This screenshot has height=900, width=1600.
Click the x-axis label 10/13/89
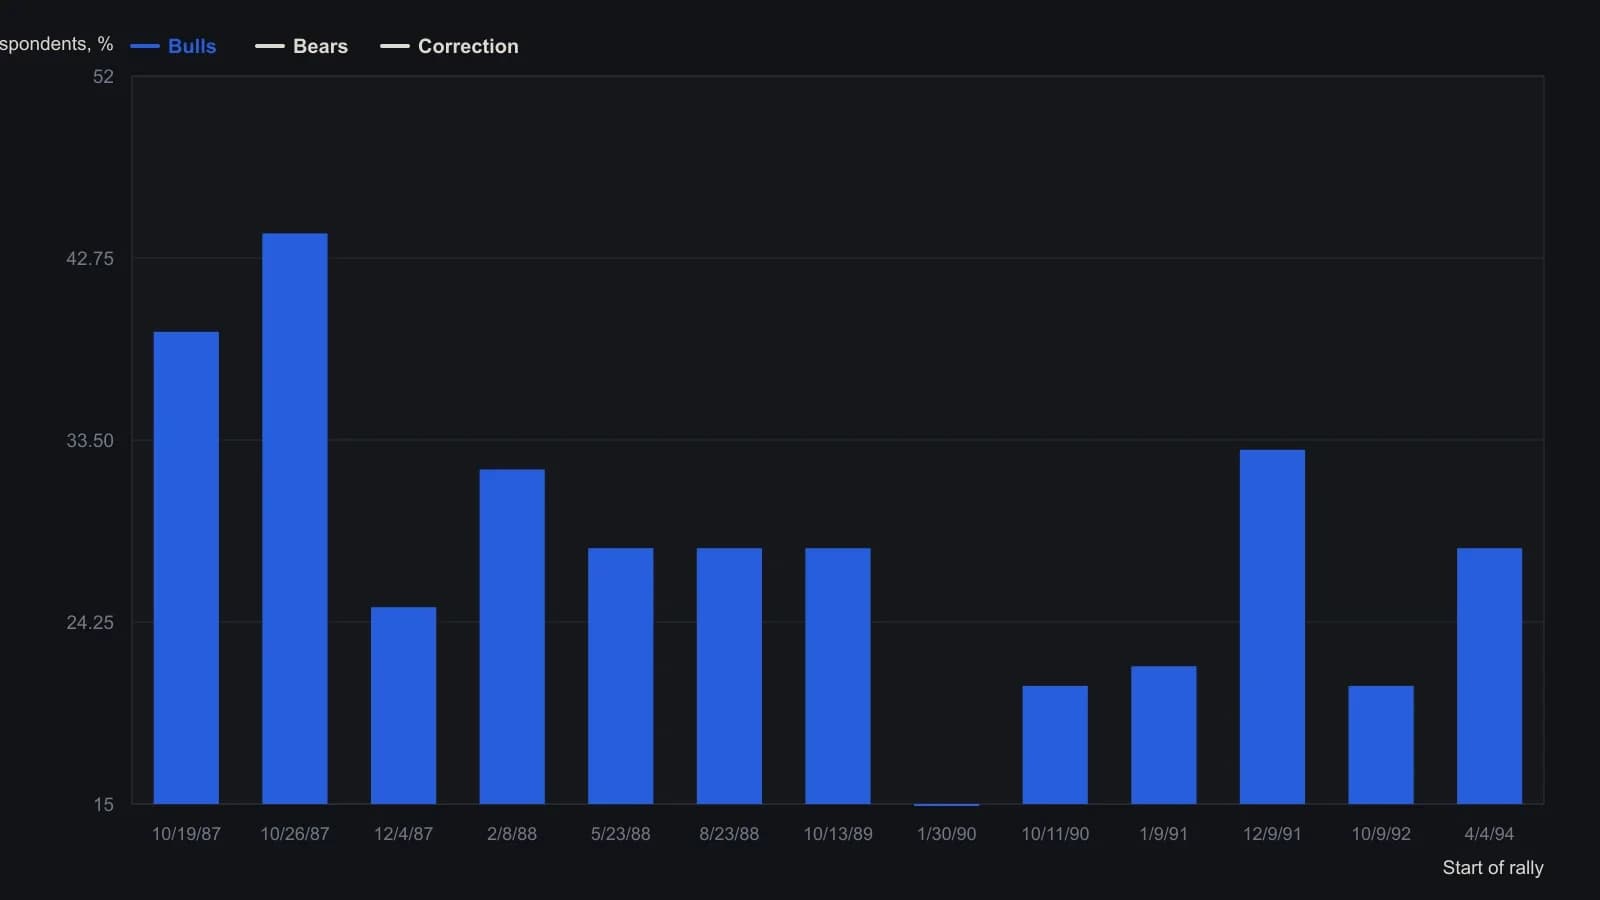[x=838, y=834]
